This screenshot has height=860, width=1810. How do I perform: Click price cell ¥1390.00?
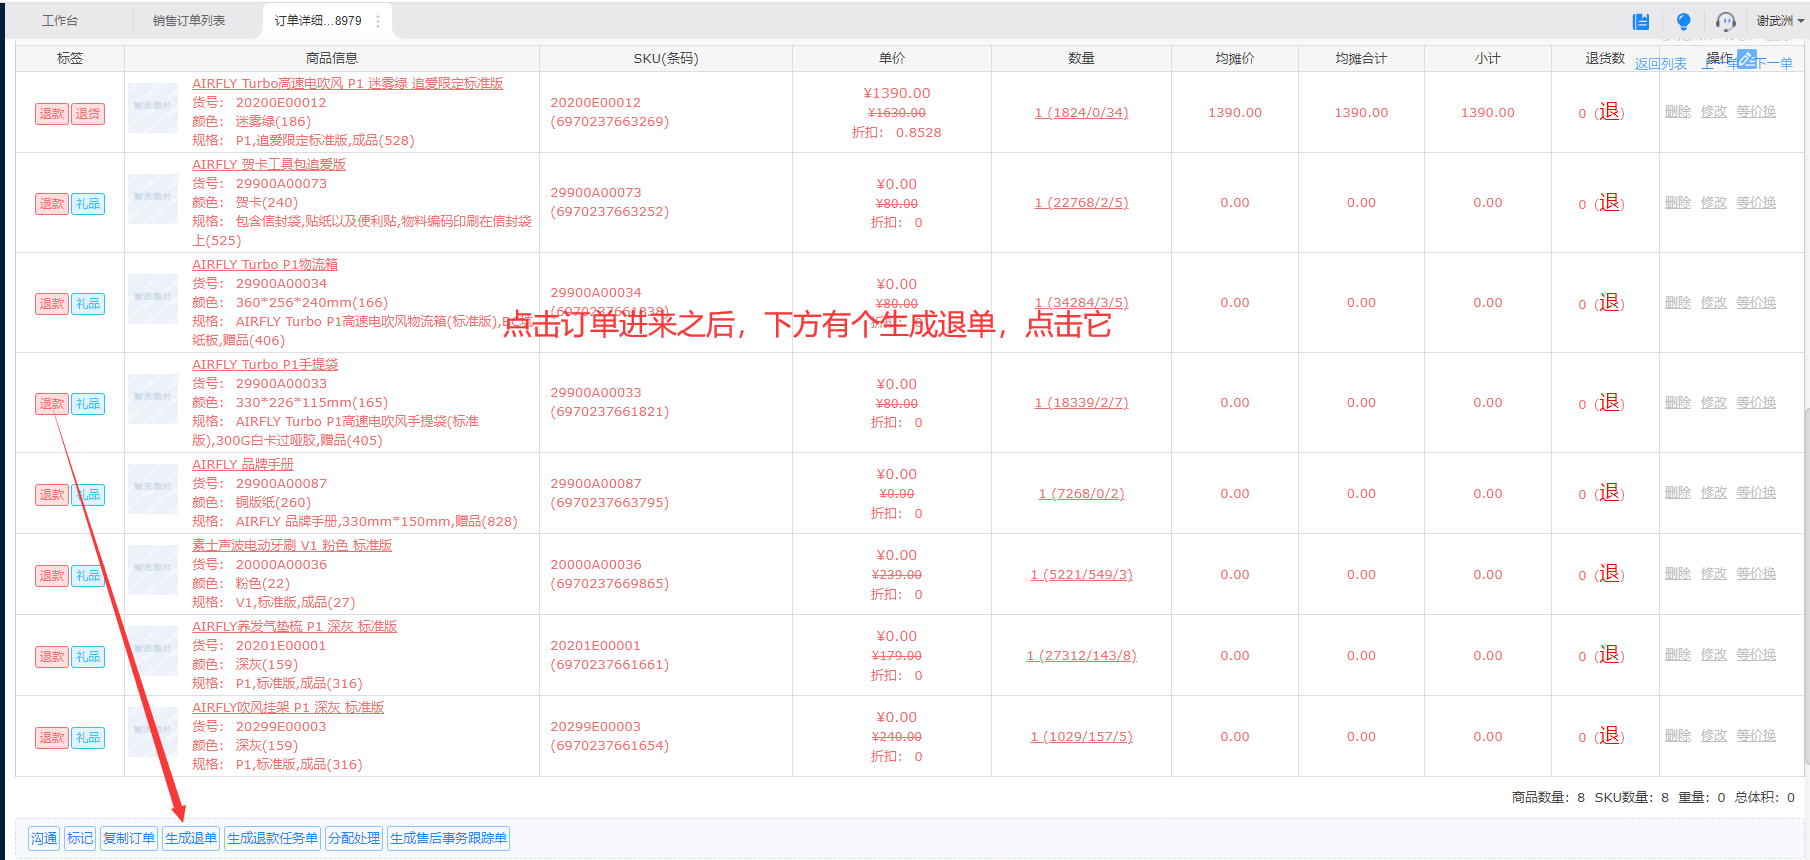point(897,93)
